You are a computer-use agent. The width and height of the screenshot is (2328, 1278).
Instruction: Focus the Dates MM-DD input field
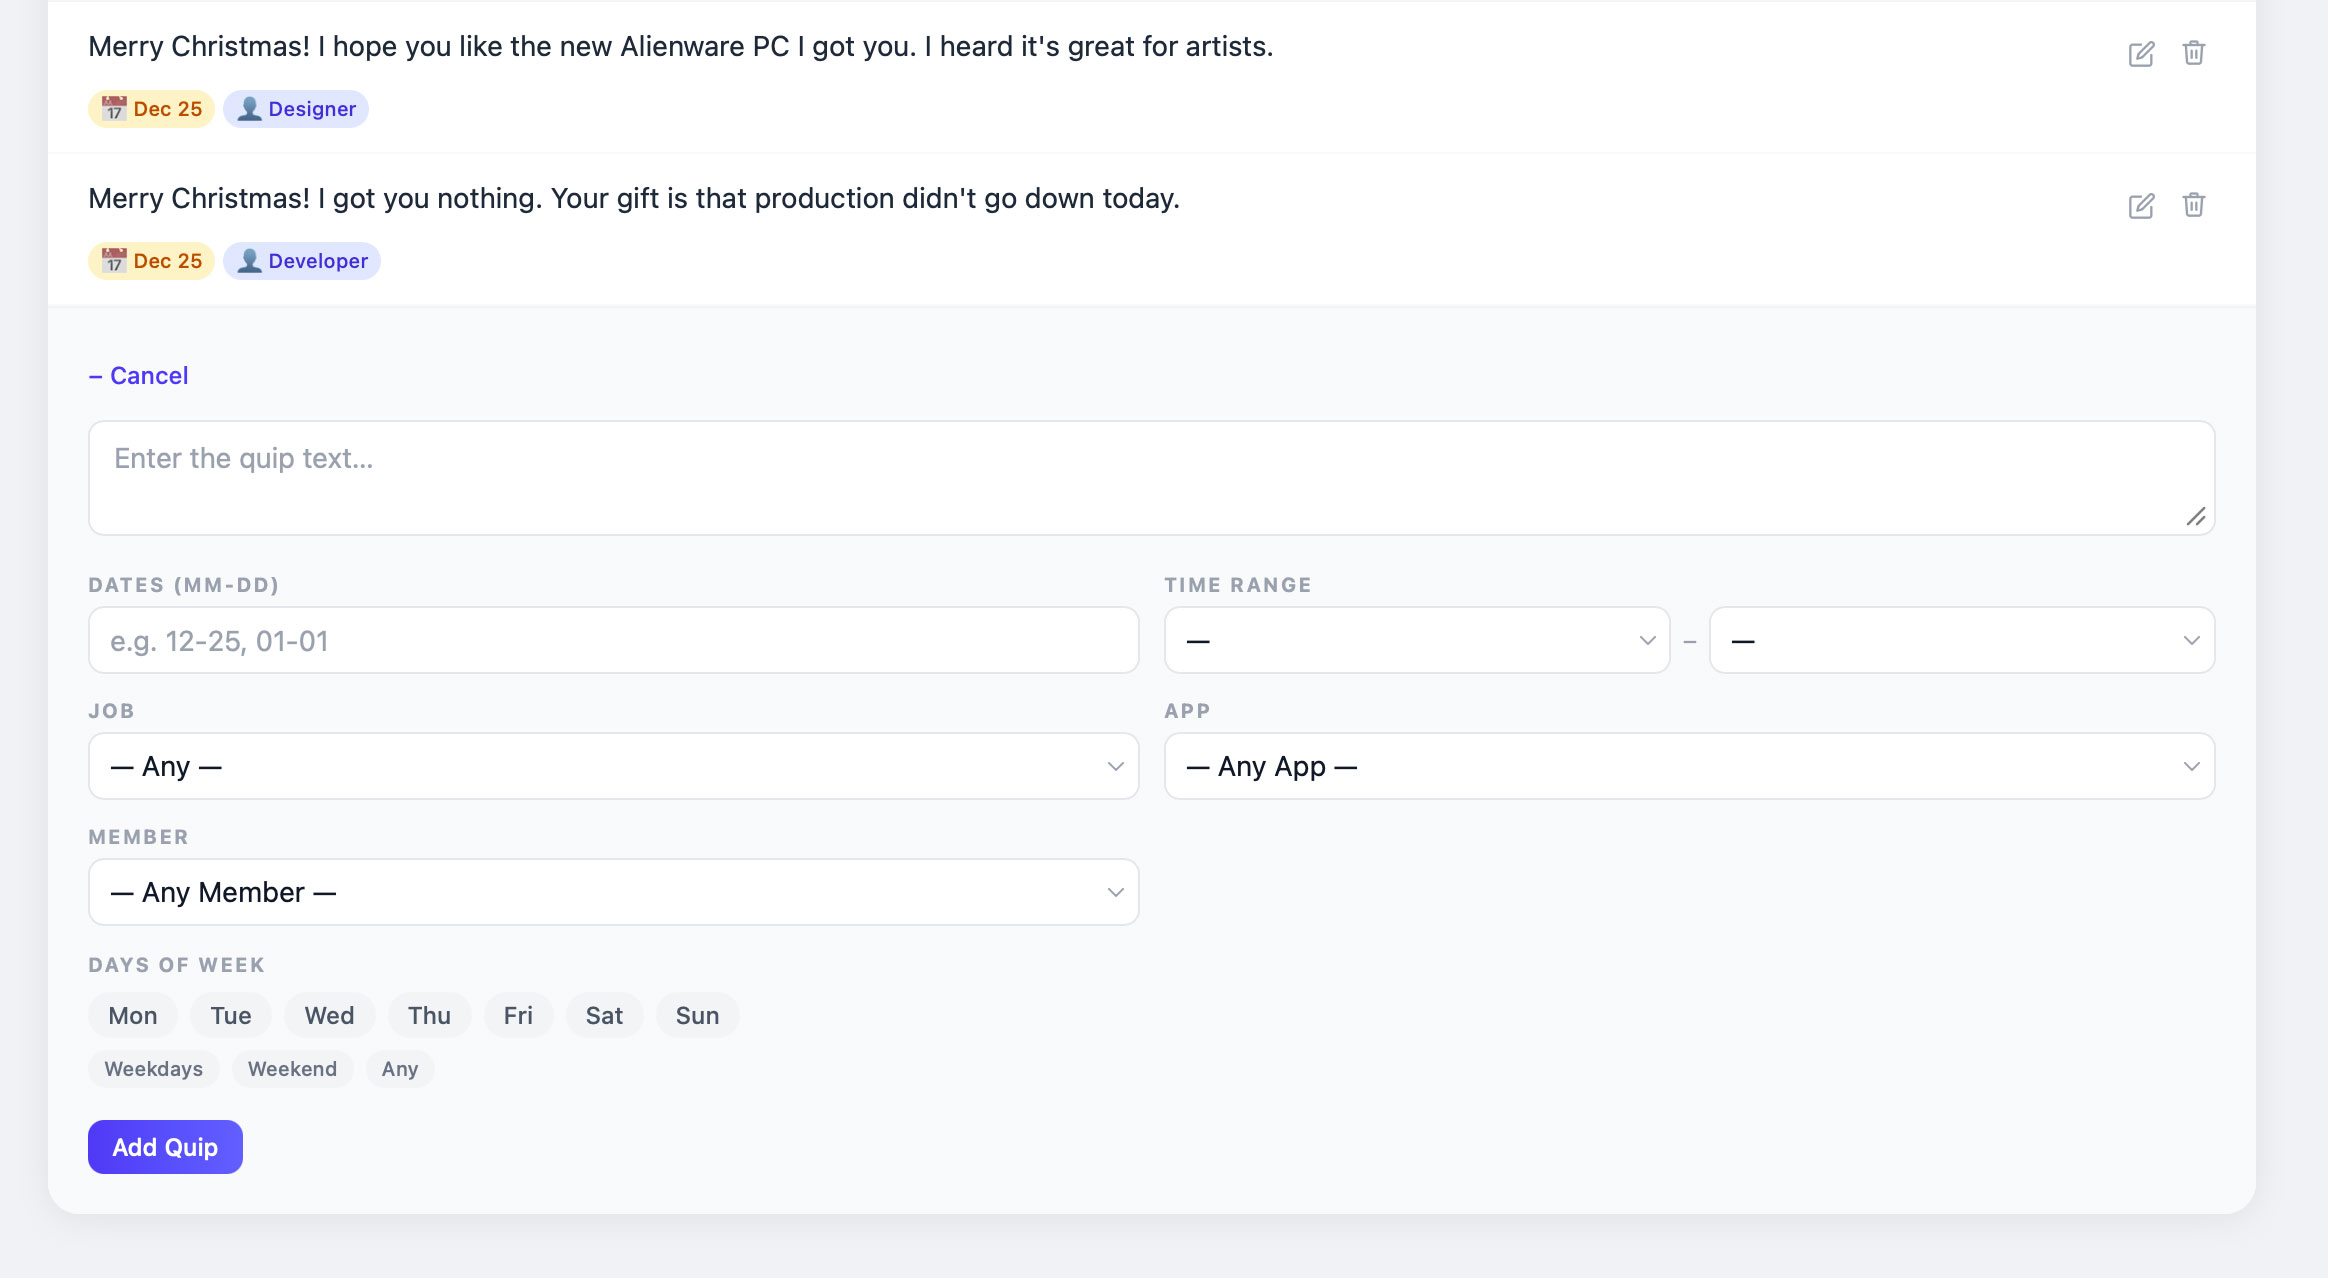click(x=613, y=640)
